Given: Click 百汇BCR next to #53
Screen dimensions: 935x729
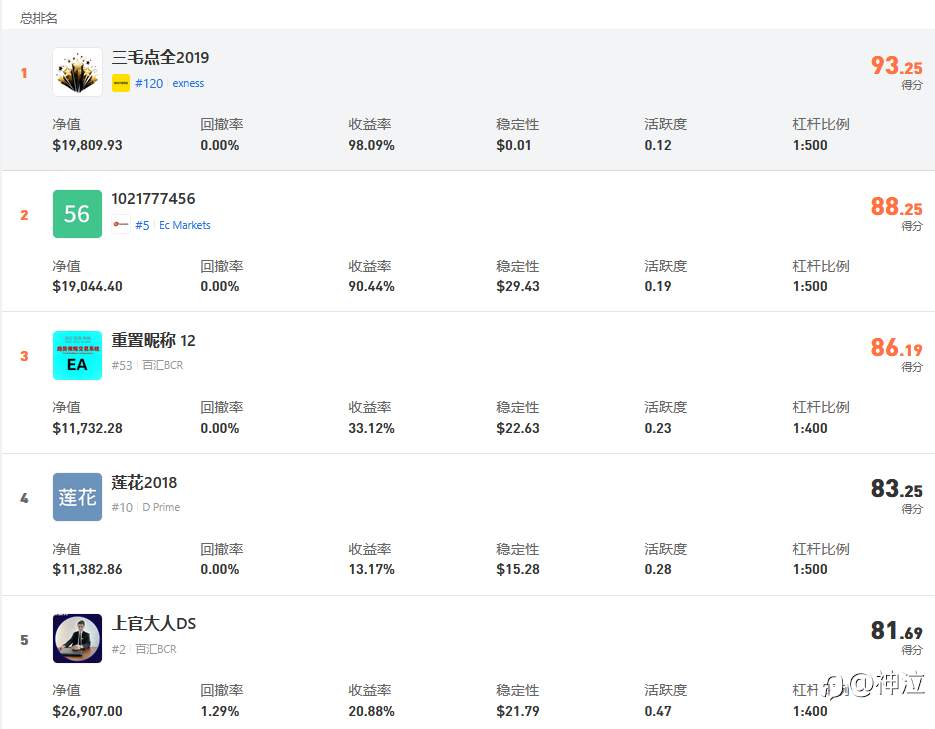Looking at the screenshot, I should click(163, 365).
